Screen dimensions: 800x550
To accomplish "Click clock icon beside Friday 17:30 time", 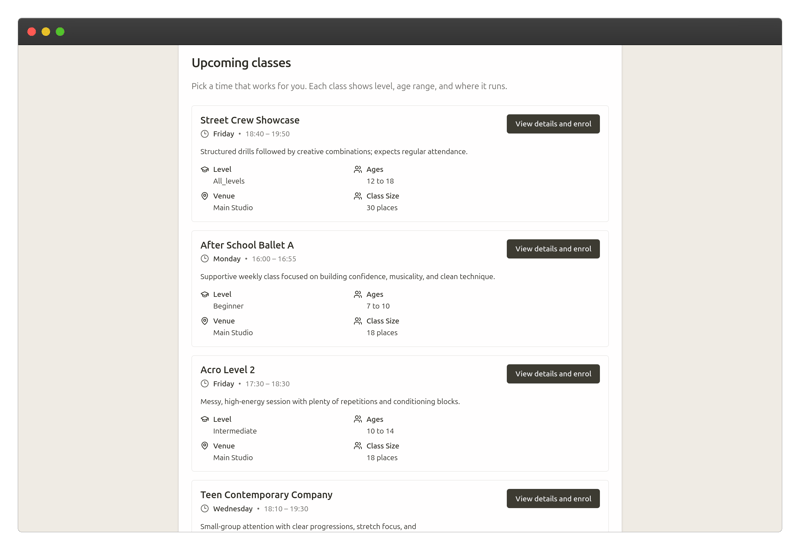I will (205, 384).
